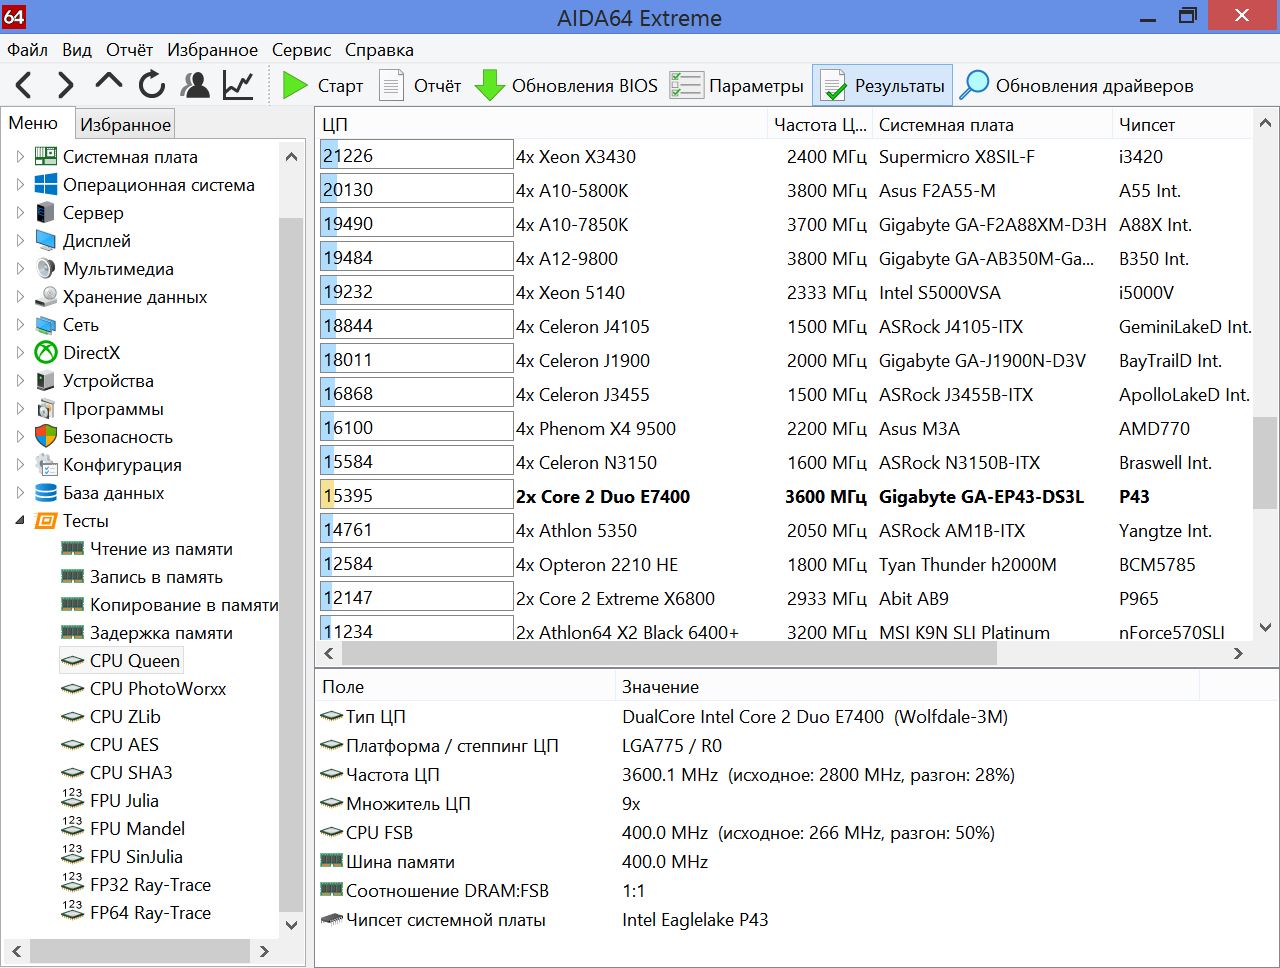The width and height of the screenshot is (1280, 968).
Task: Expand the DirectX tree node
Action: 20,353
